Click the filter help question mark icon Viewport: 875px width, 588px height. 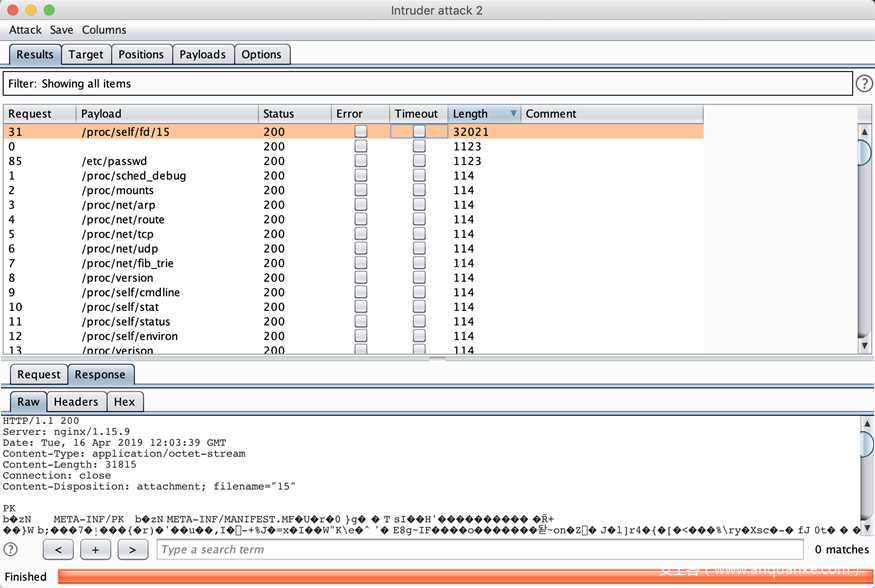coord(864,83)
